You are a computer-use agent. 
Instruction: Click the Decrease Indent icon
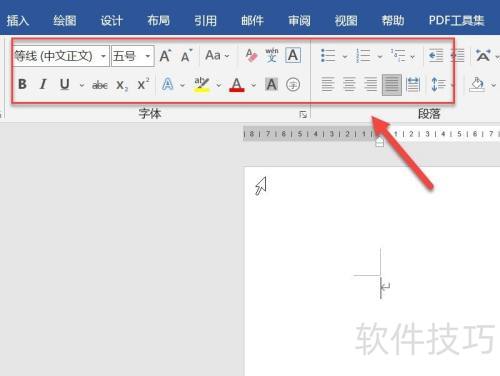436,56
